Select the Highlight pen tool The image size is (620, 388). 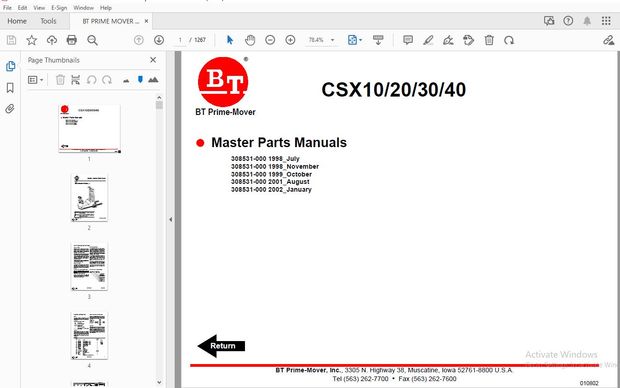coord(428,40)
